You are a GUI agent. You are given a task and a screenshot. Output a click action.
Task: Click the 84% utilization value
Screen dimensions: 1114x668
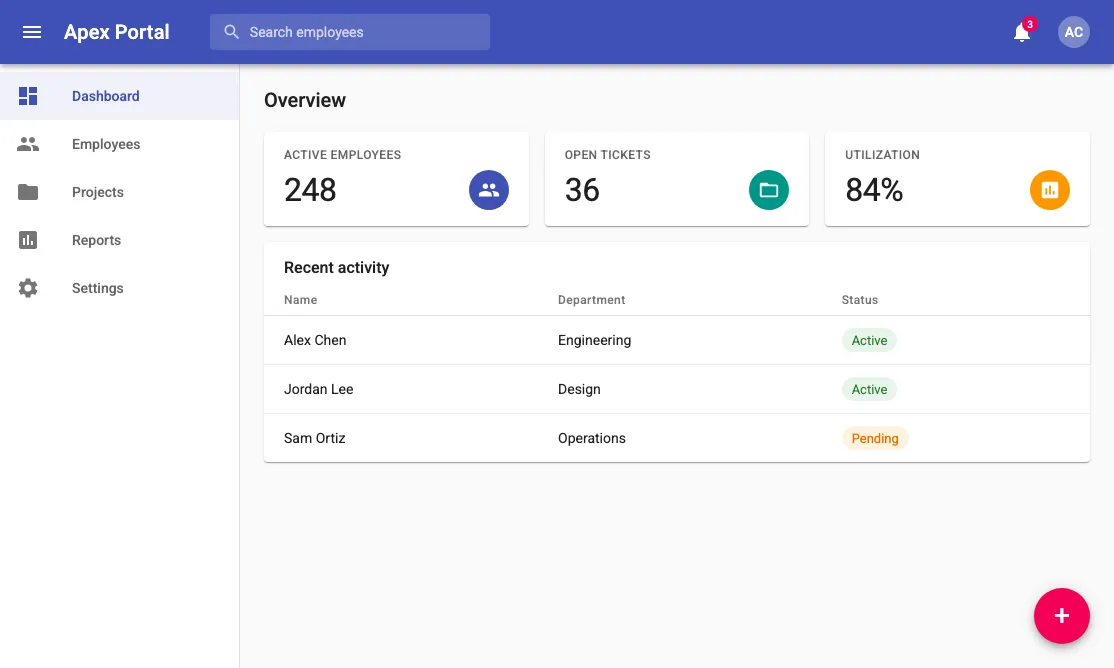[874, 190]
